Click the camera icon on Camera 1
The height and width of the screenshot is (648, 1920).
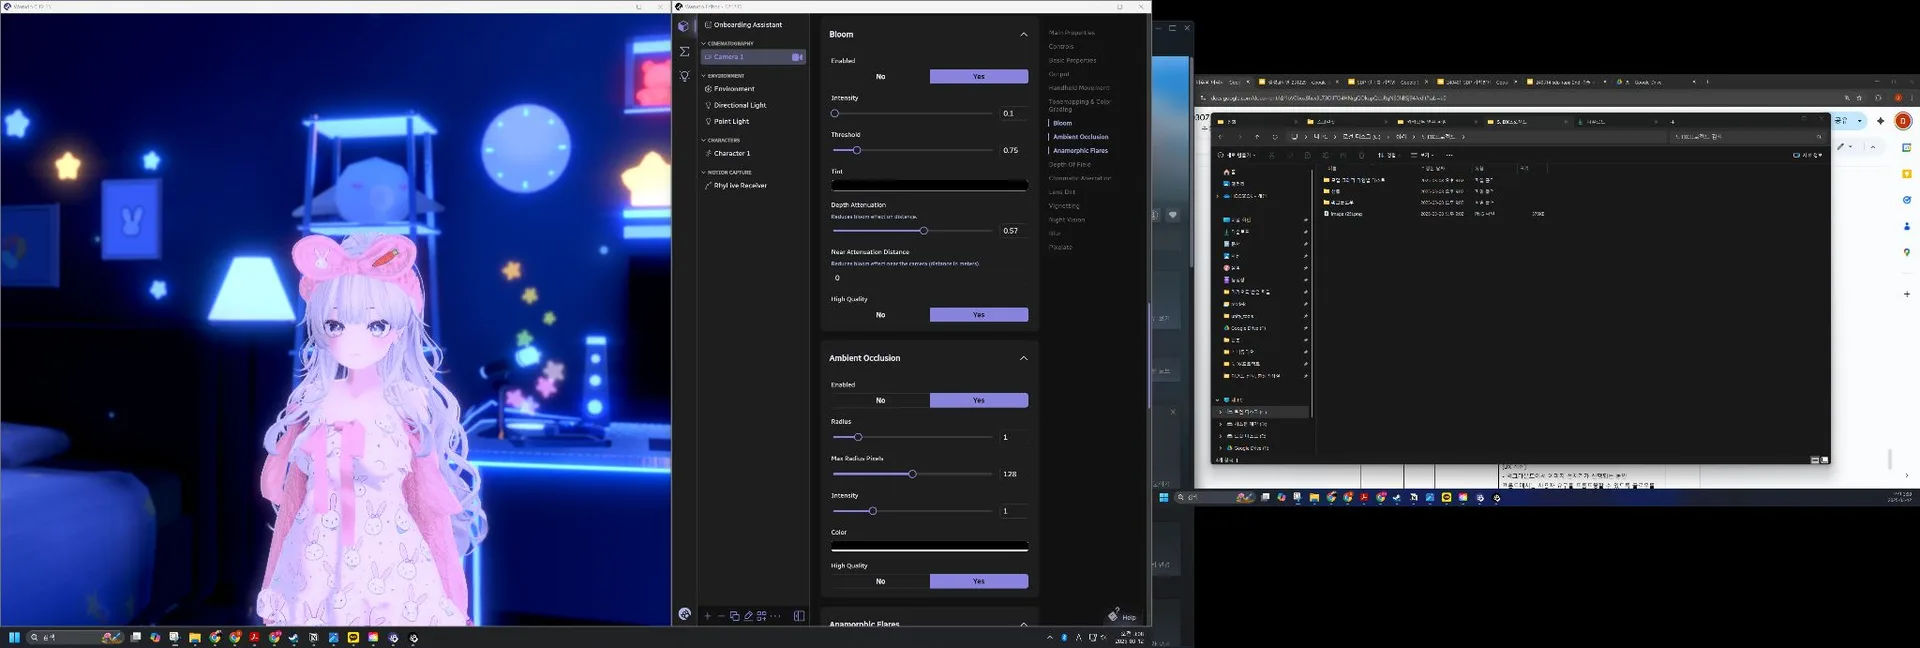click(797, 57)
